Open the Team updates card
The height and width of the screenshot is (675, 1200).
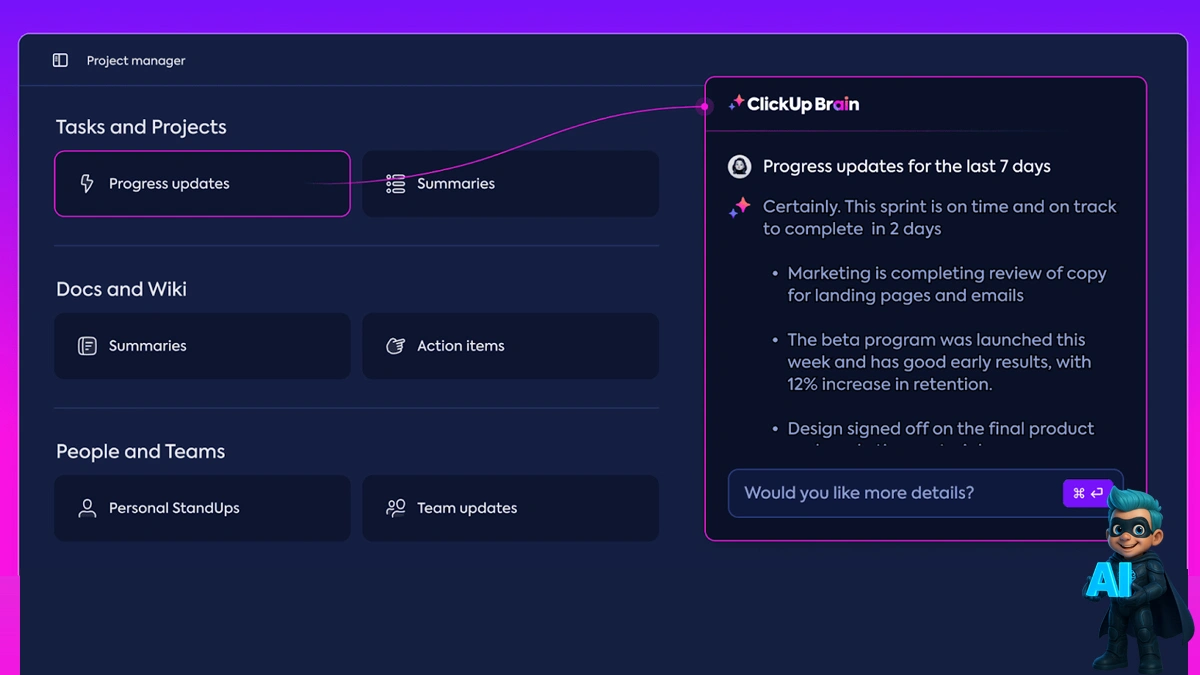(x=510, y=508)
